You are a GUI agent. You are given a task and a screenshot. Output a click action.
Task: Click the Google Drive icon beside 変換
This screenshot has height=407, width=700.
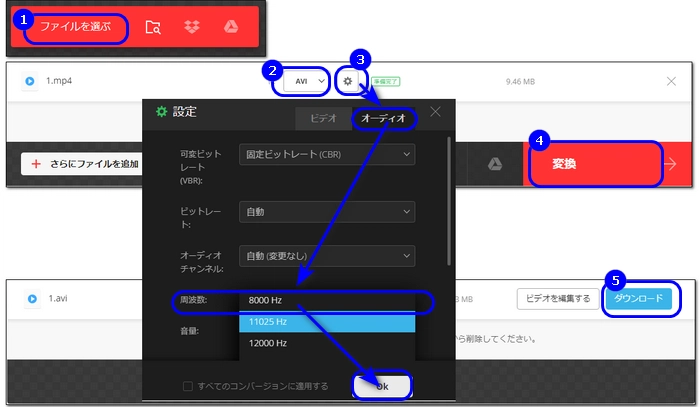pos(495,164)
